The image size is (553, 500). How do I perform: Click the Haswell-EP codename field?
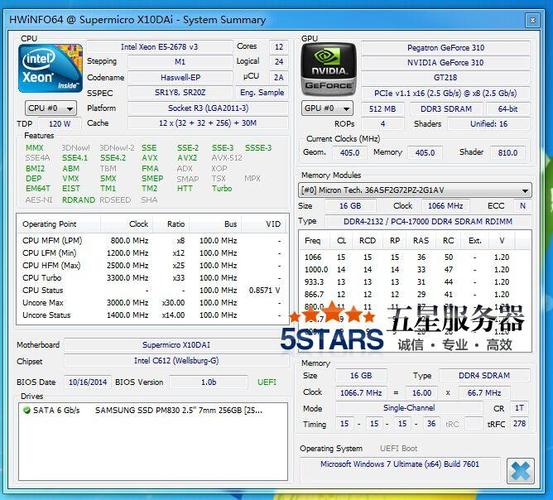tap(180, 77)
